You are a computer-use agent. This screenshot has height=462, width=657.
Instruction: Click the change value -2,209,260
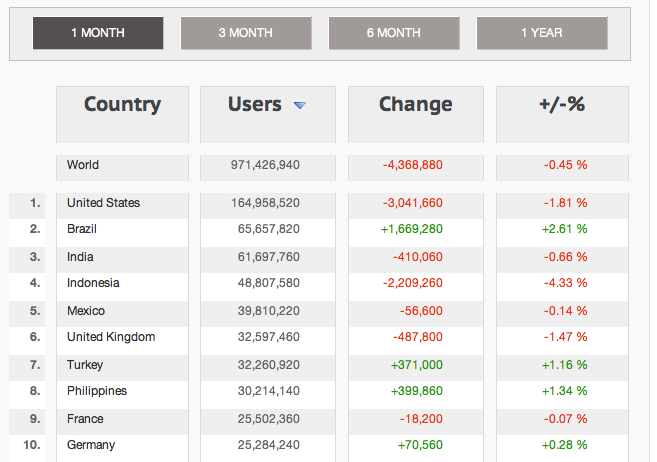413,283
